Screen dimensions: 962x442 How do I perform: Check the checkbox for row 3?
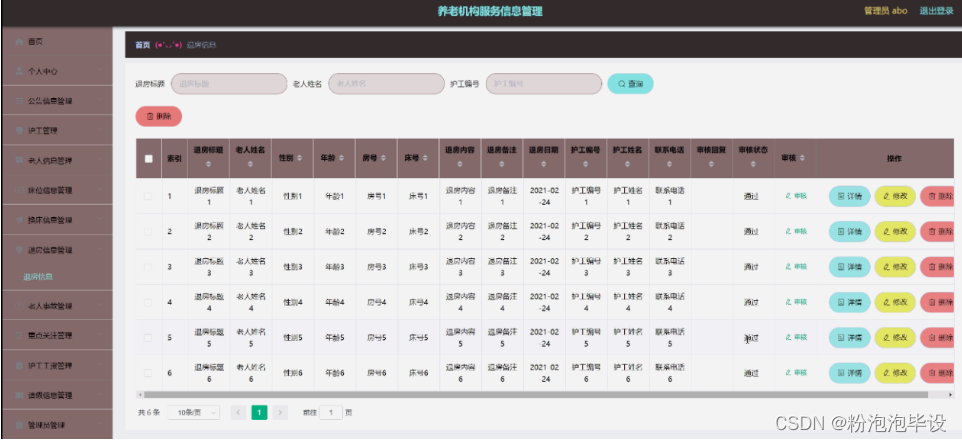coord(148,267)
